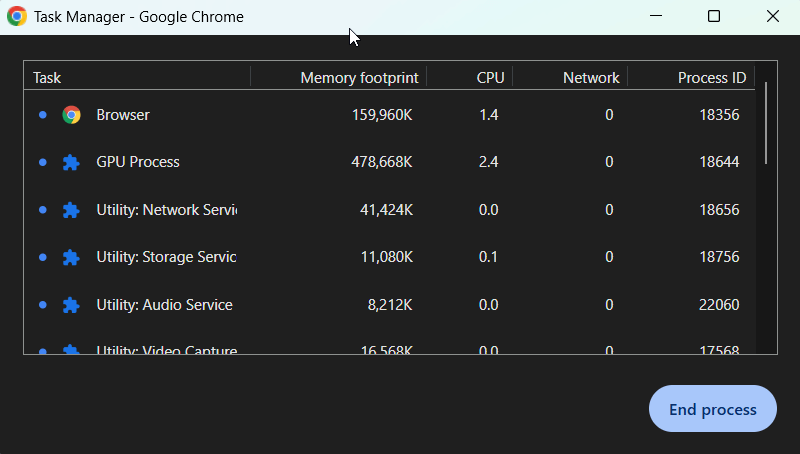Click process ID 18356
The width and height of the screenshot is (800, 454).
(x=719, y=115)
